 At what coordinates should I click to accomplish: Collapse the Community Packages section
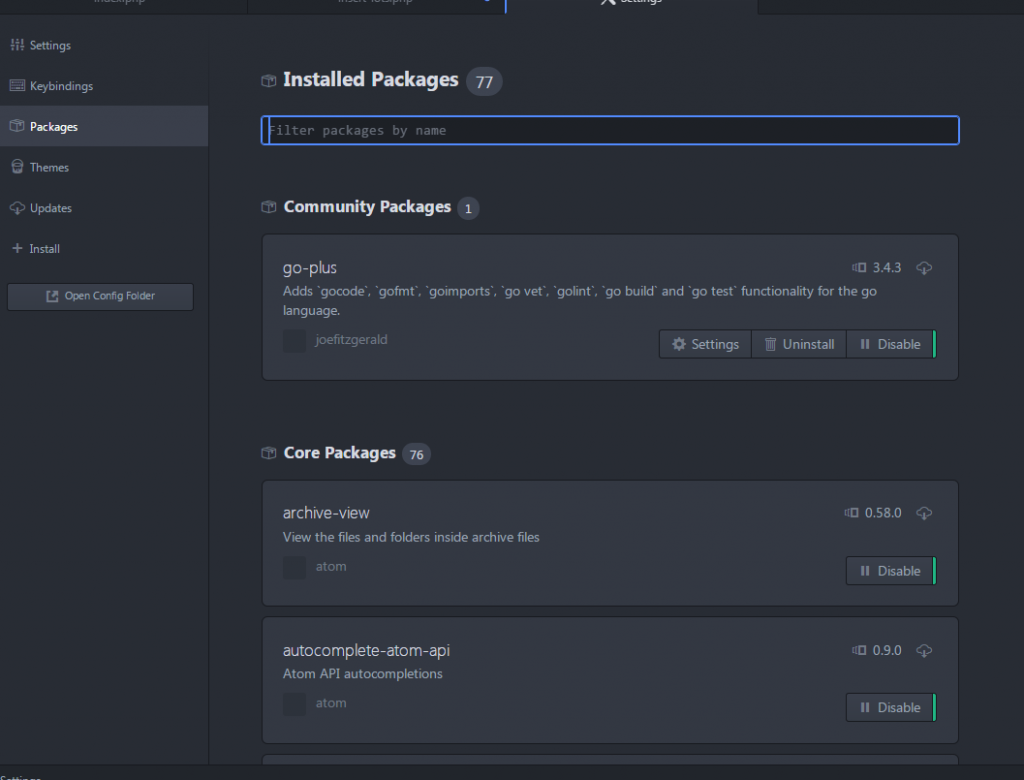pyautogui.click(x=367, y=207)
